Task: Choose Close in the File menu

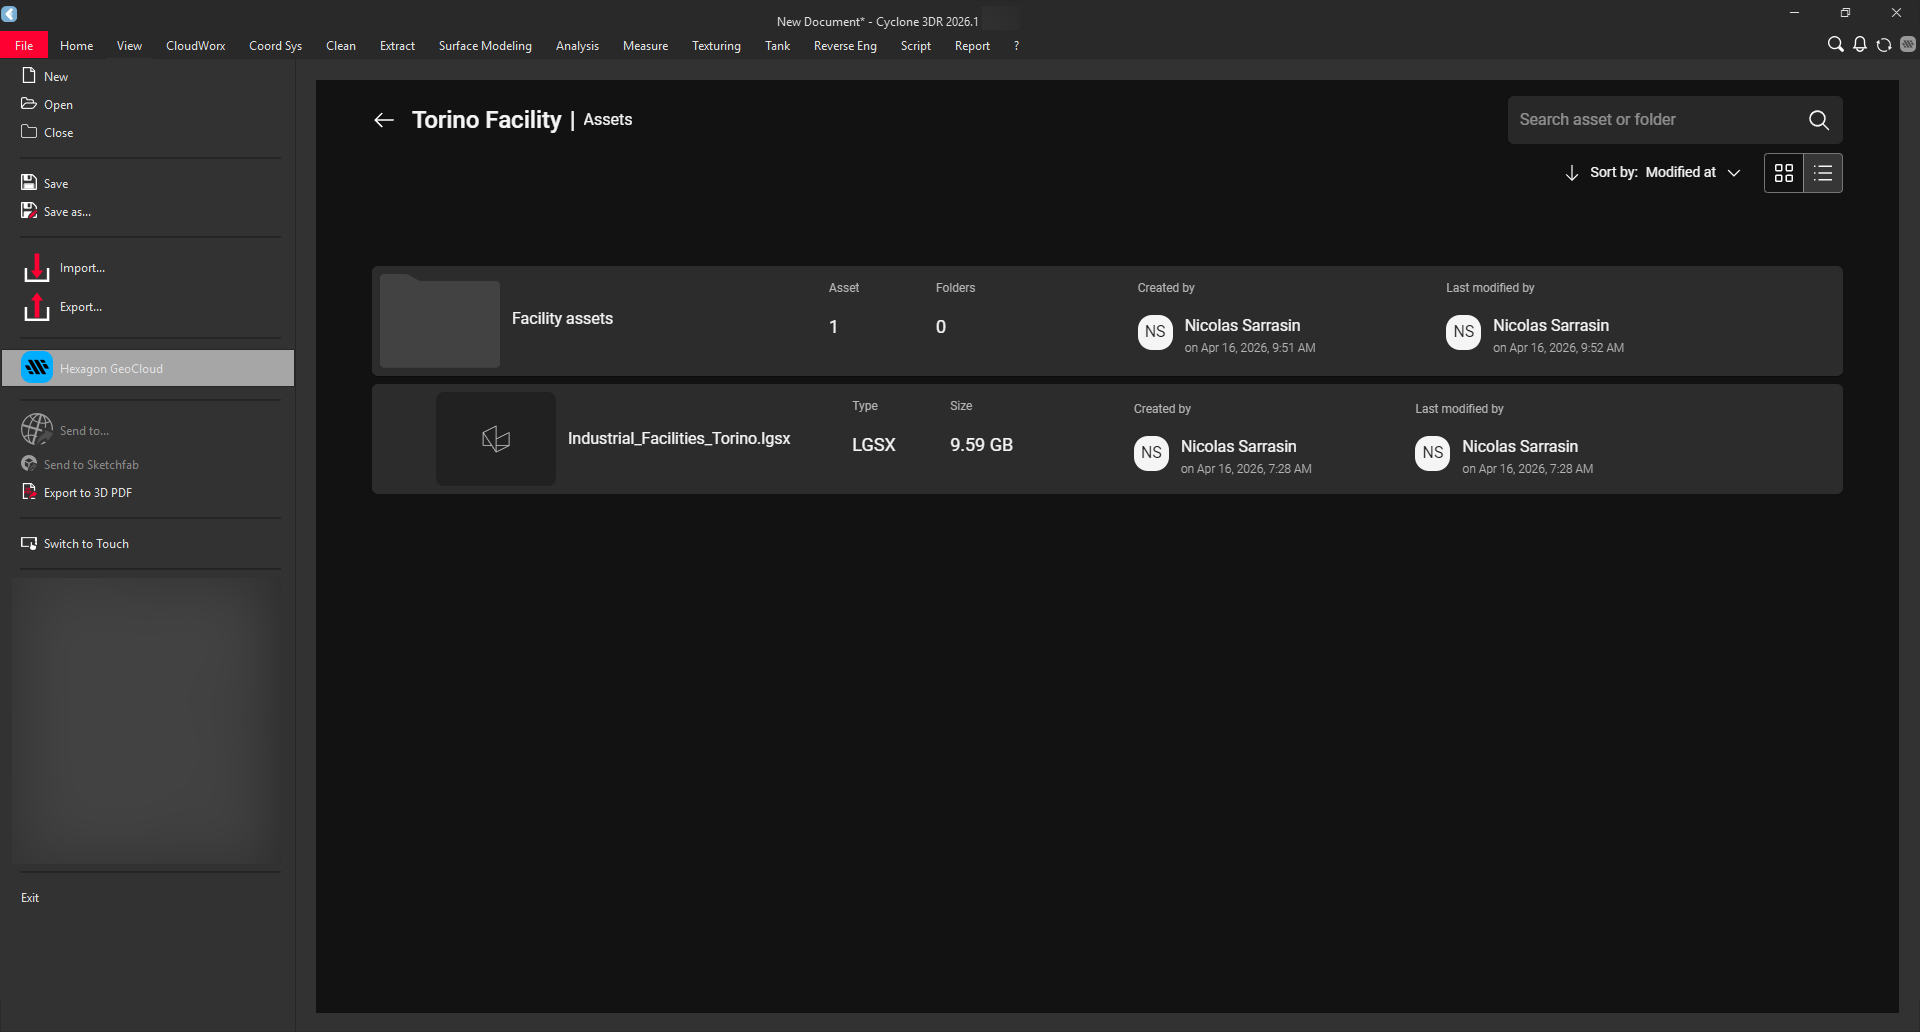Action: click(x=58, y=132)
